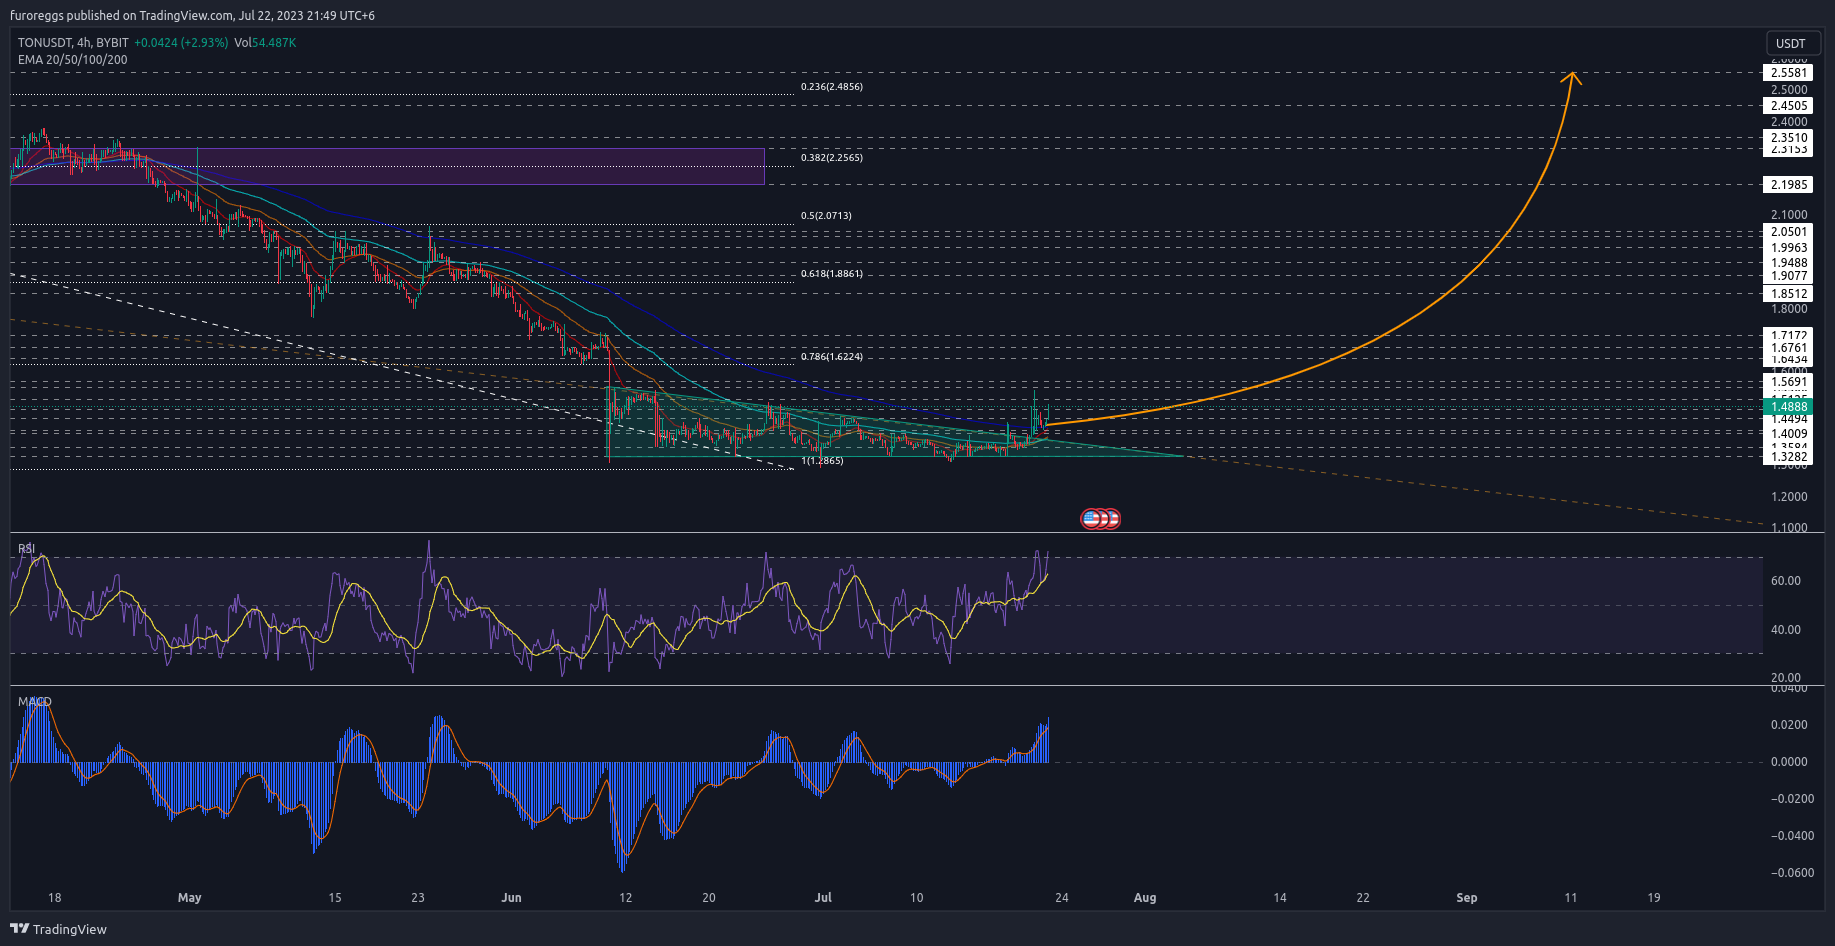Screen dimensions: 1835x946
Task: Click the green current price label 1.4888
Action: point(1788,407)
